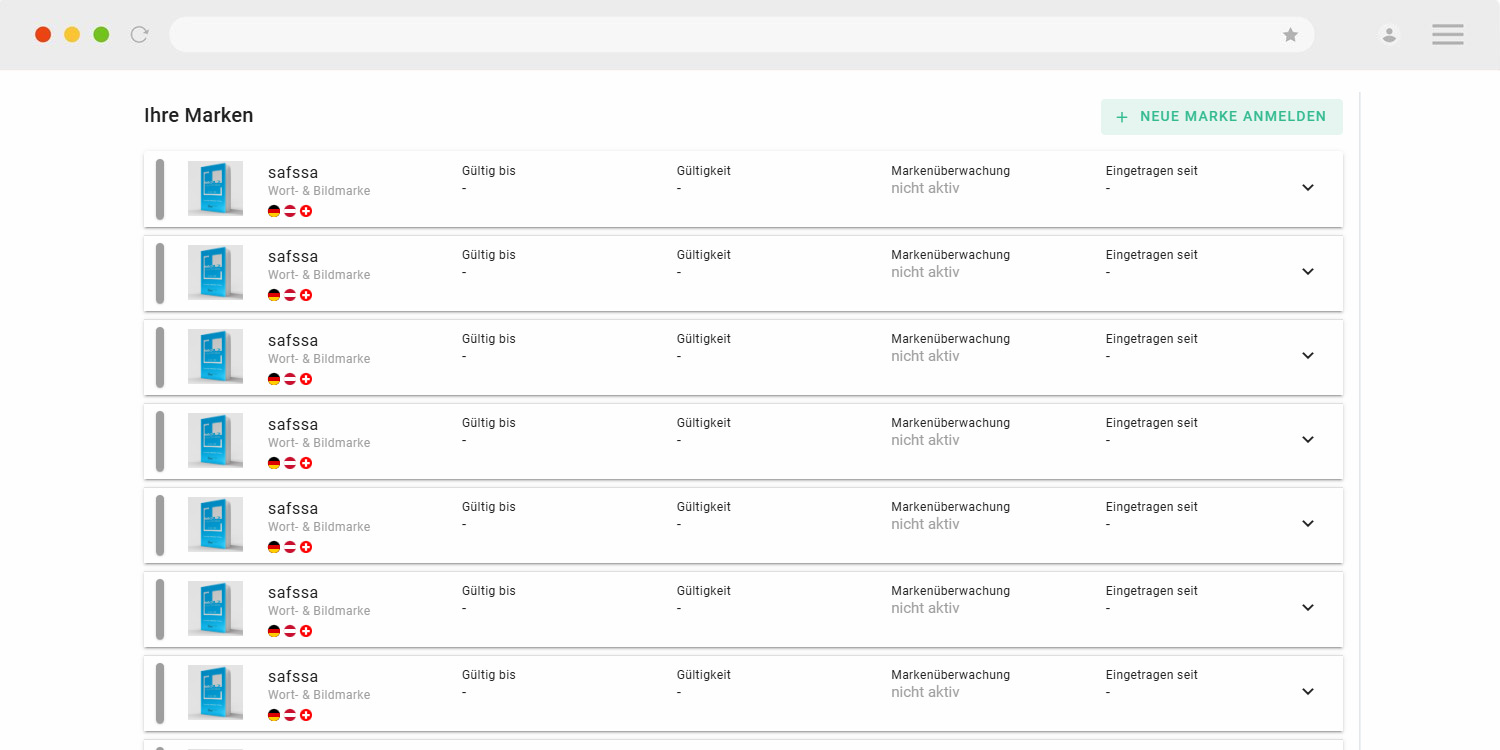Bookmark the page with the star icon

tap(1291, 35)
